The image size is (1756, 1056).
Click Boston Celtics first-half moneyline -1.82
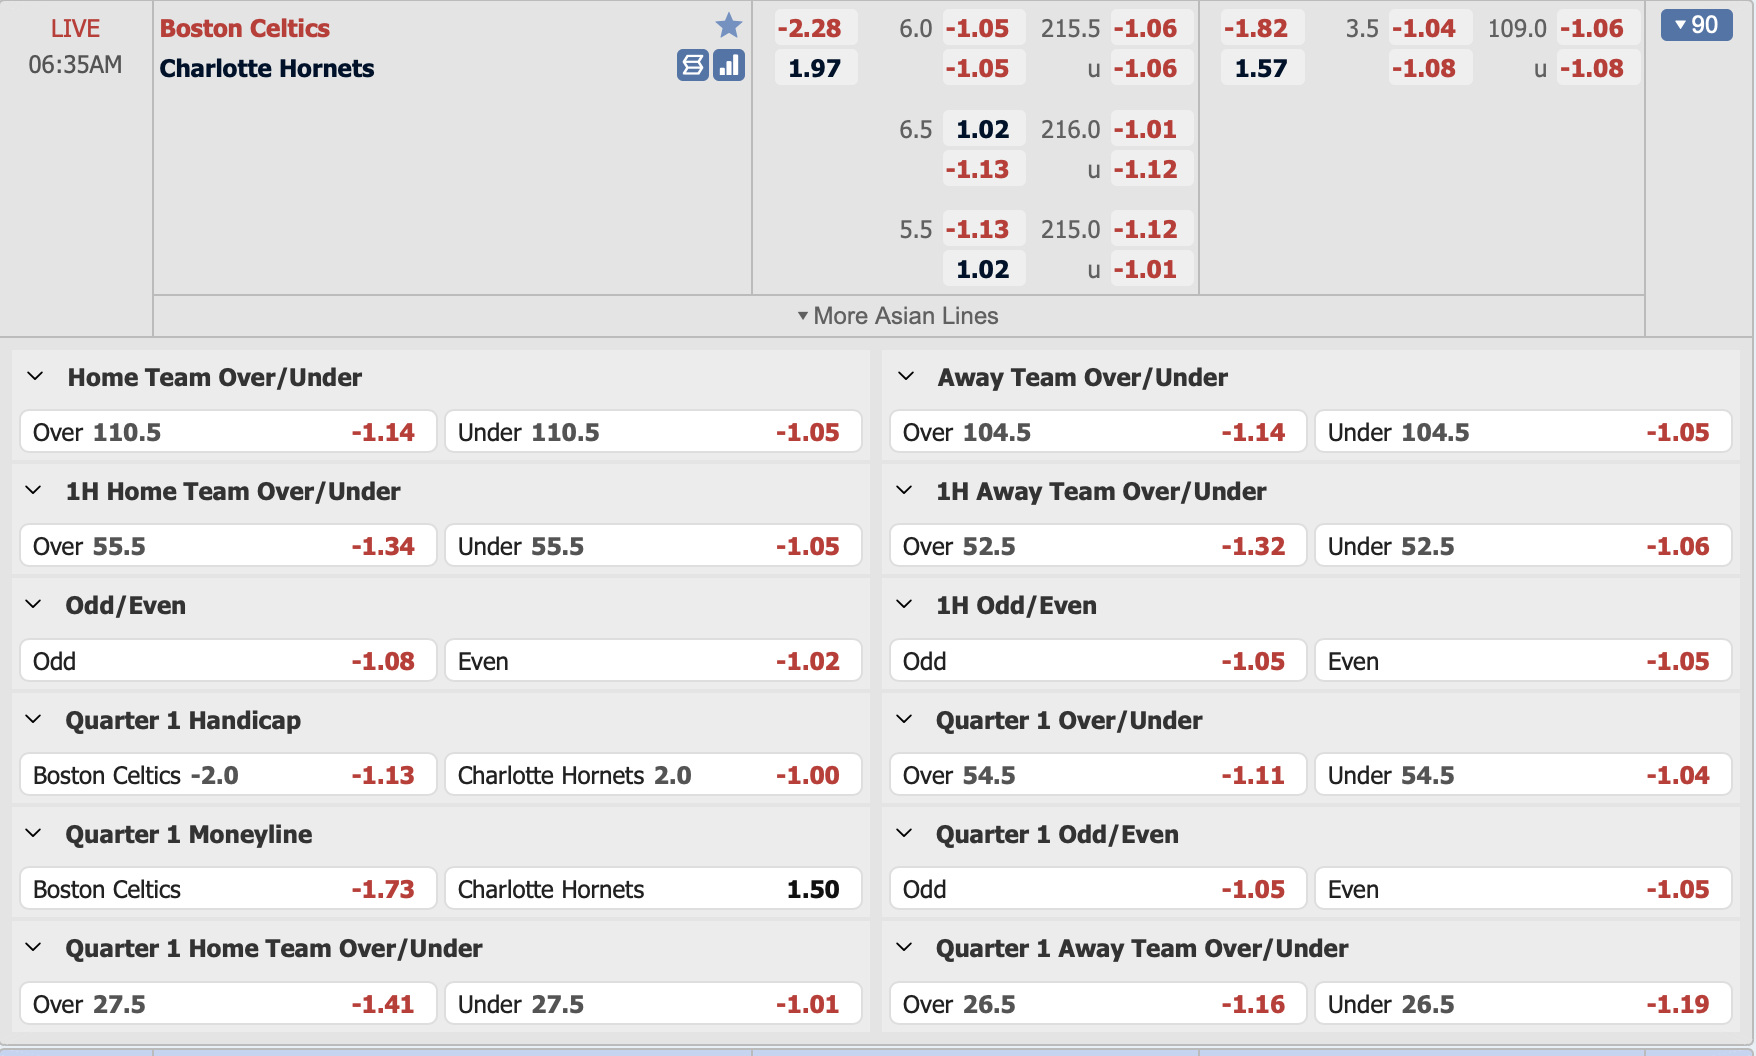pos(1261,28)
